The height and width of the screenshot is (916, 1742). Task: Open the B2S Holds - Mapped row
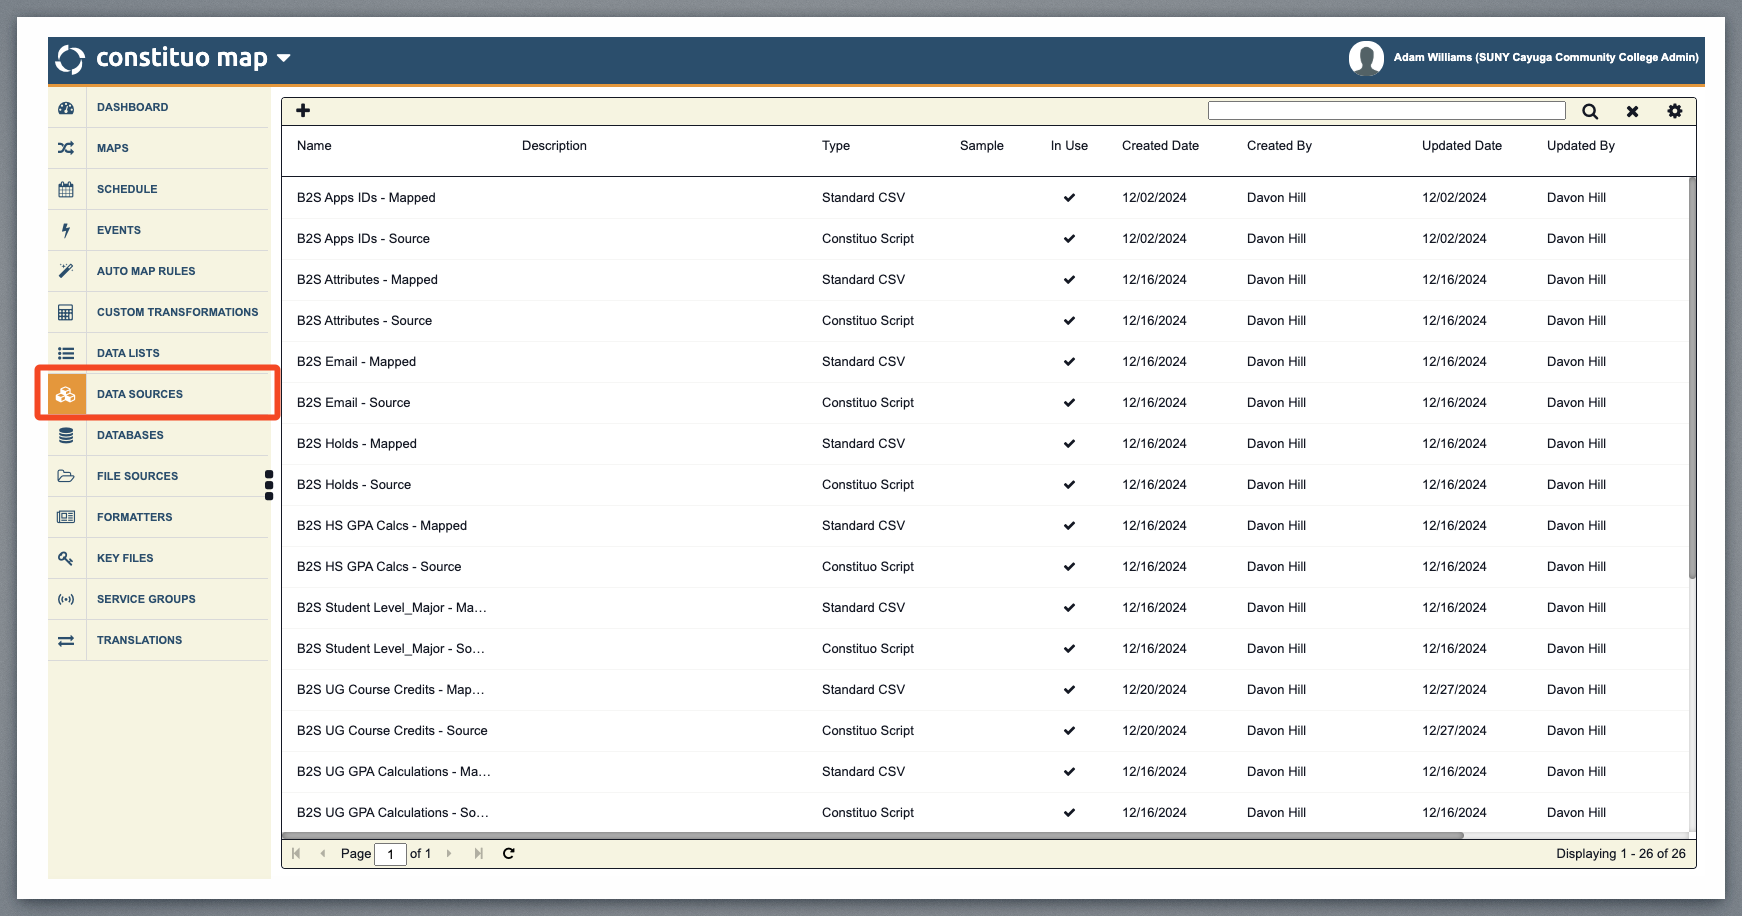(x=357, y=444)
